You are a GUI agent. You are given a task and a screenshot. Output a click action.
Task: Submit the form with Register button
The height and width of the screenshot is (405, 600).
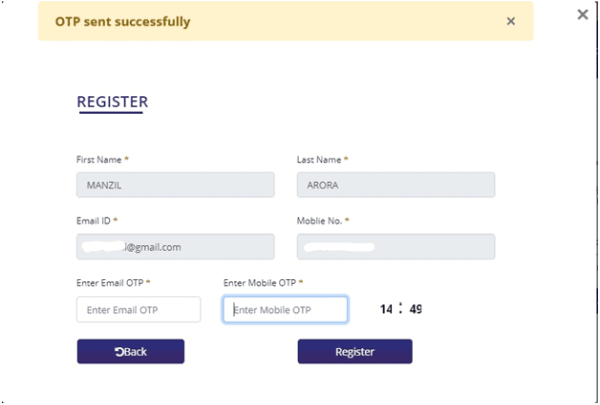355,351
